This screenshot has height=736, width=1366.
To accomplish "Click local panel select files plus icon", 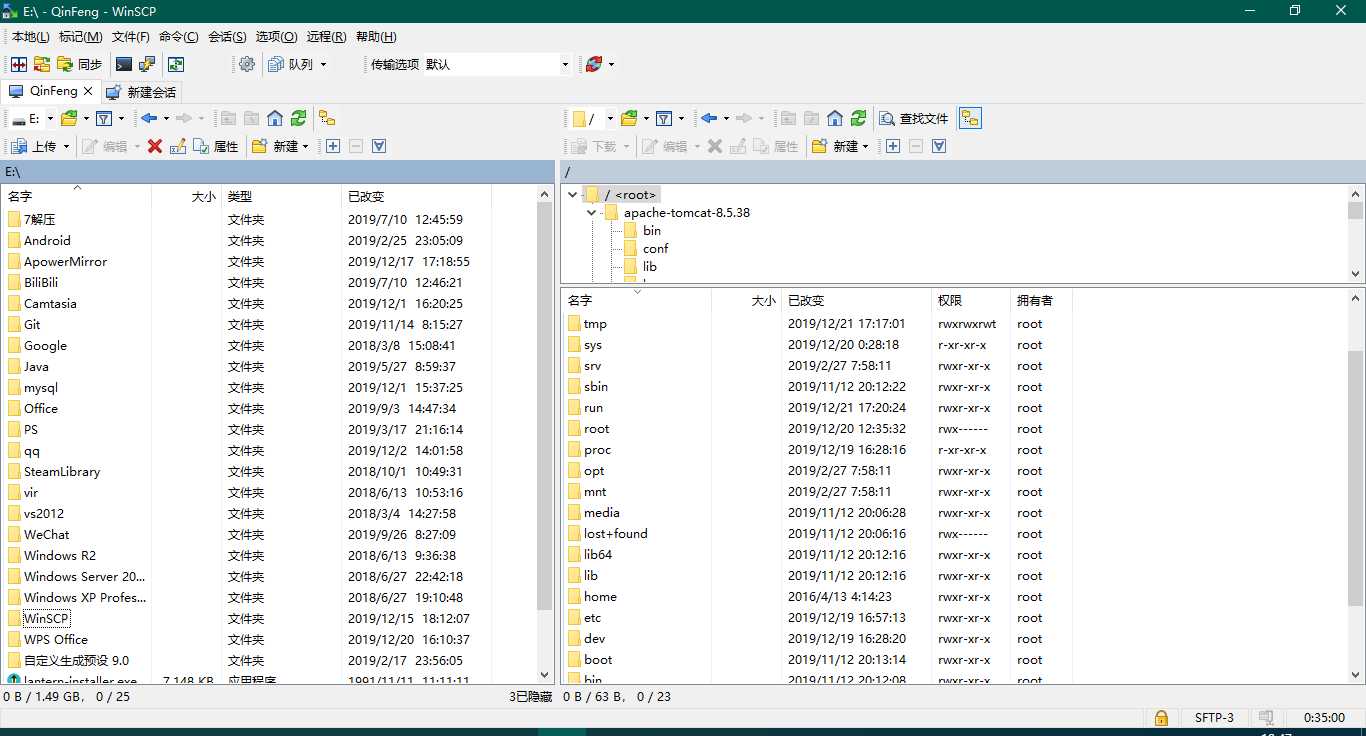I will [x=333, y=146].
